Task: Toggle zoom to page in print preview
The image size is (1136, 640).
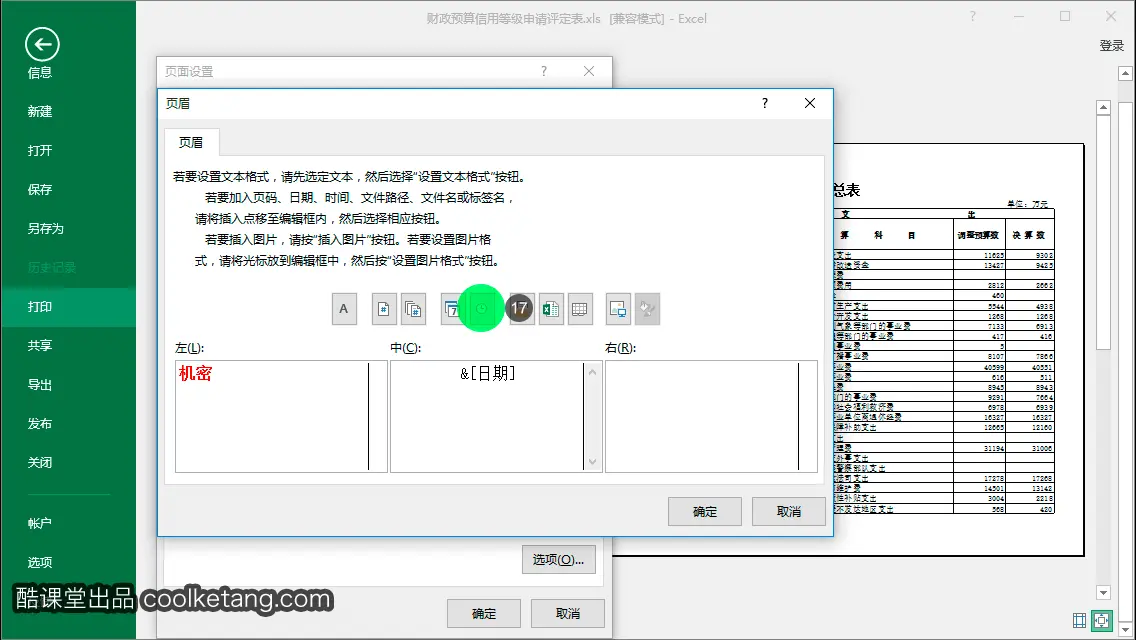Action: pos(1102,620)
